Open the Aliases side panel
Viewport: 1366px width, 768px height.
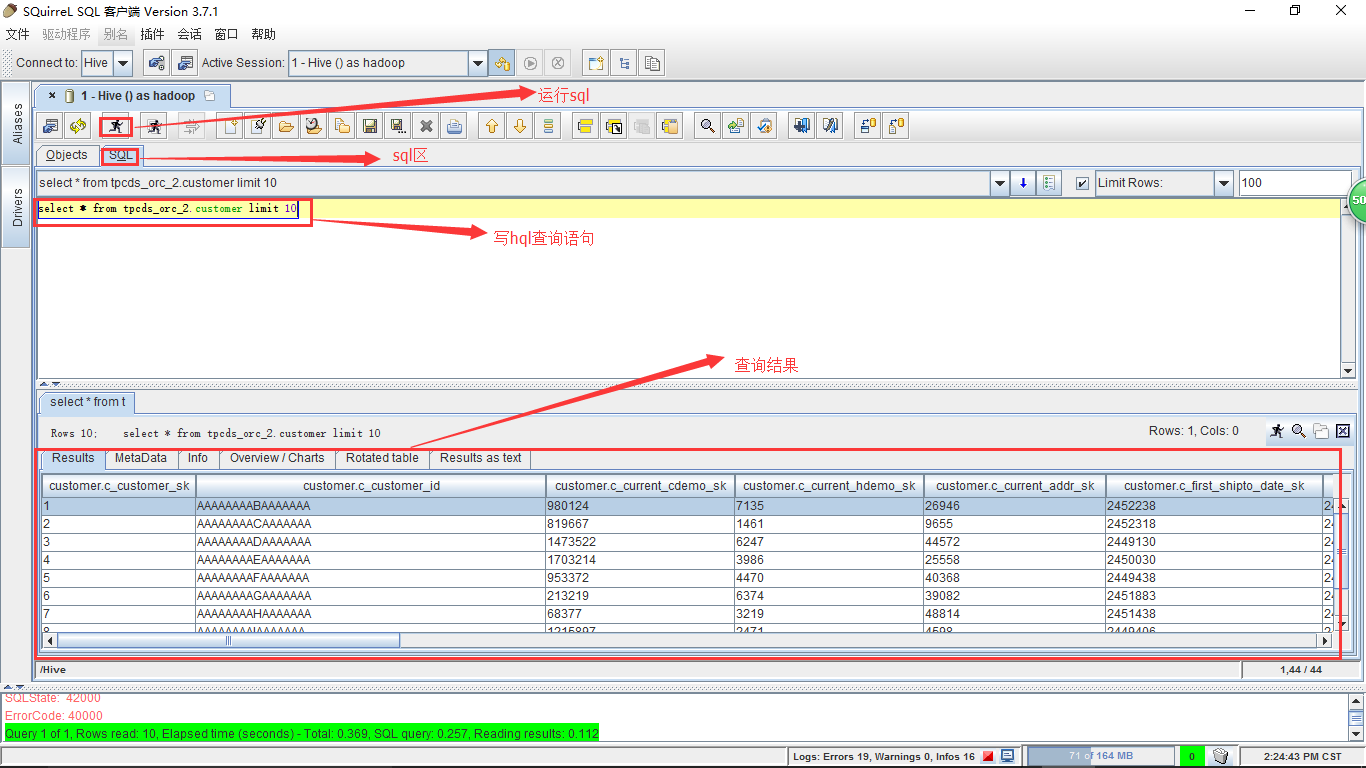[x=17, y=124]
